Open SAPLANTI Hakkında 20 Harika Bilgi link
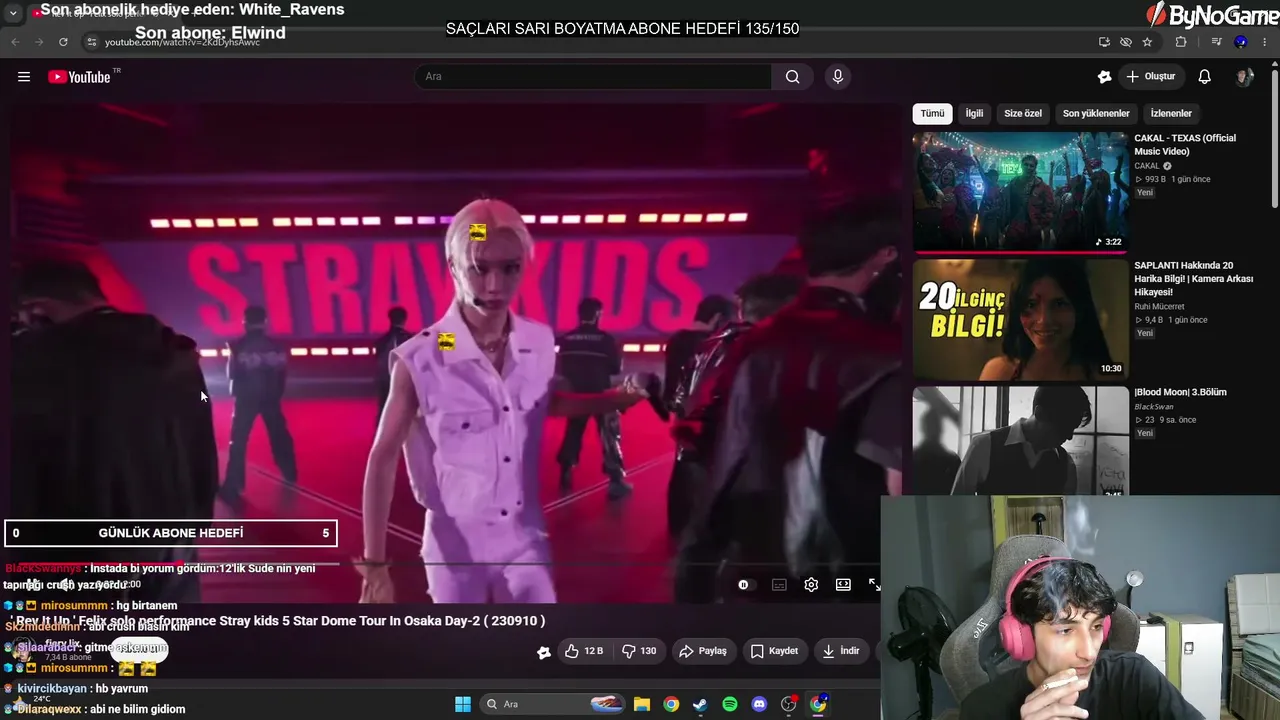Screen dimensions: 1280x720 (x=1194, y=279)
